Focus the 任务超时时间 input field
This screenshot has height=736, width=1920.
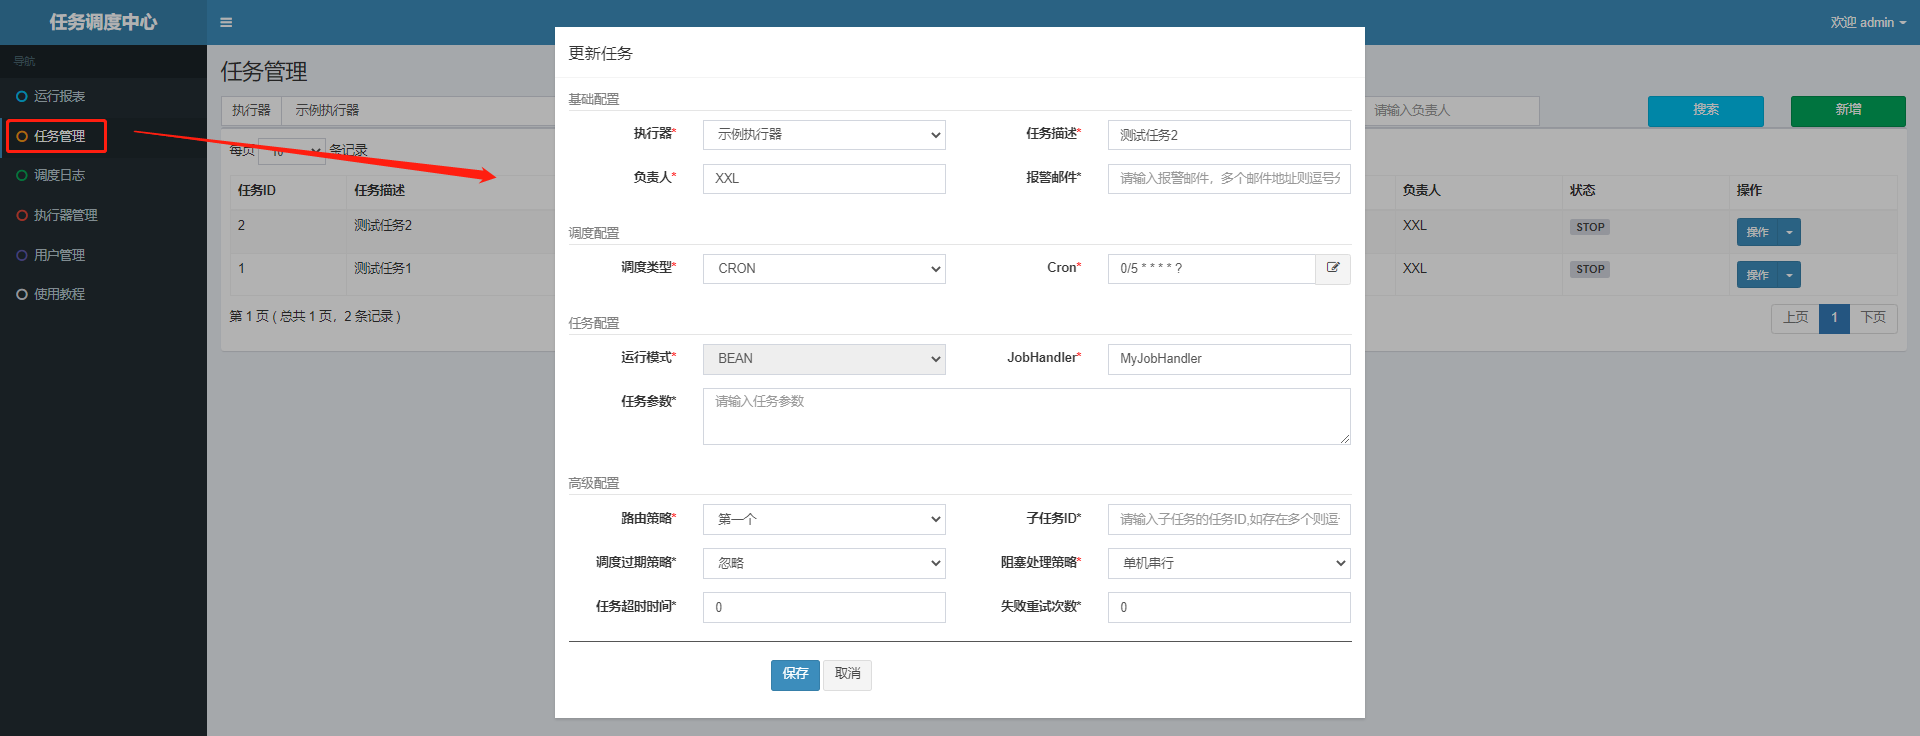pyautogui.click(x=824, y=607)
